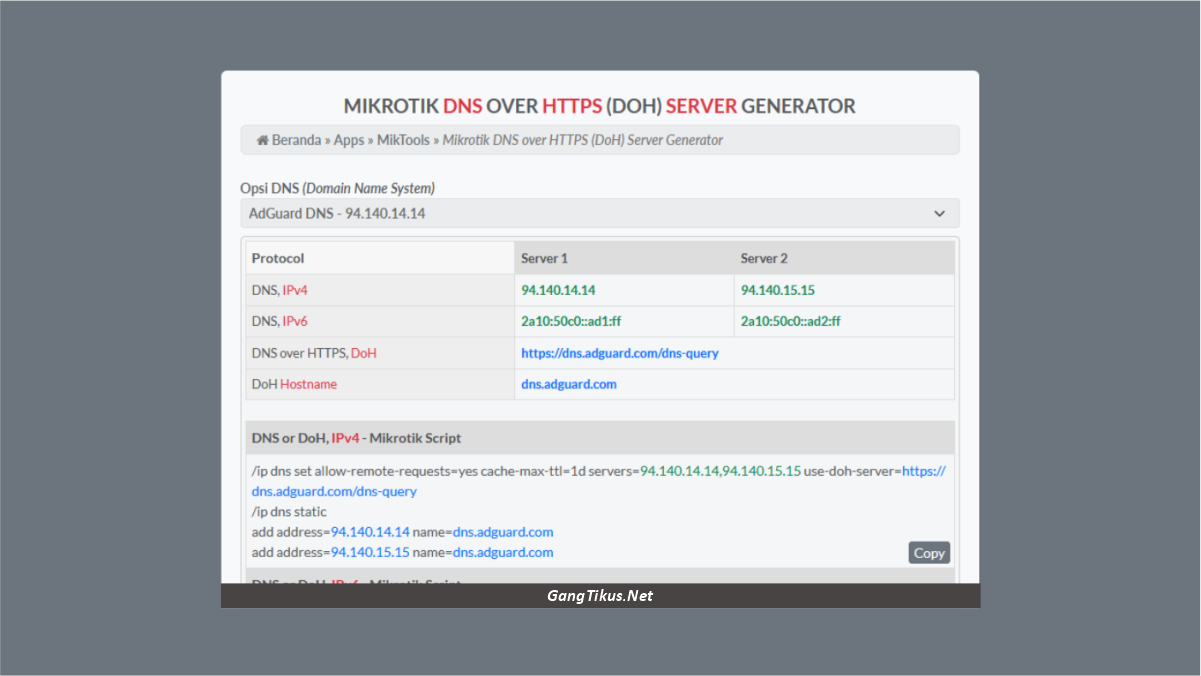Image resolution: width=1201 pixels, height=676 pixels.
Task: Click the dns.adguard.com name in the script output
Action: coord(503,531)
